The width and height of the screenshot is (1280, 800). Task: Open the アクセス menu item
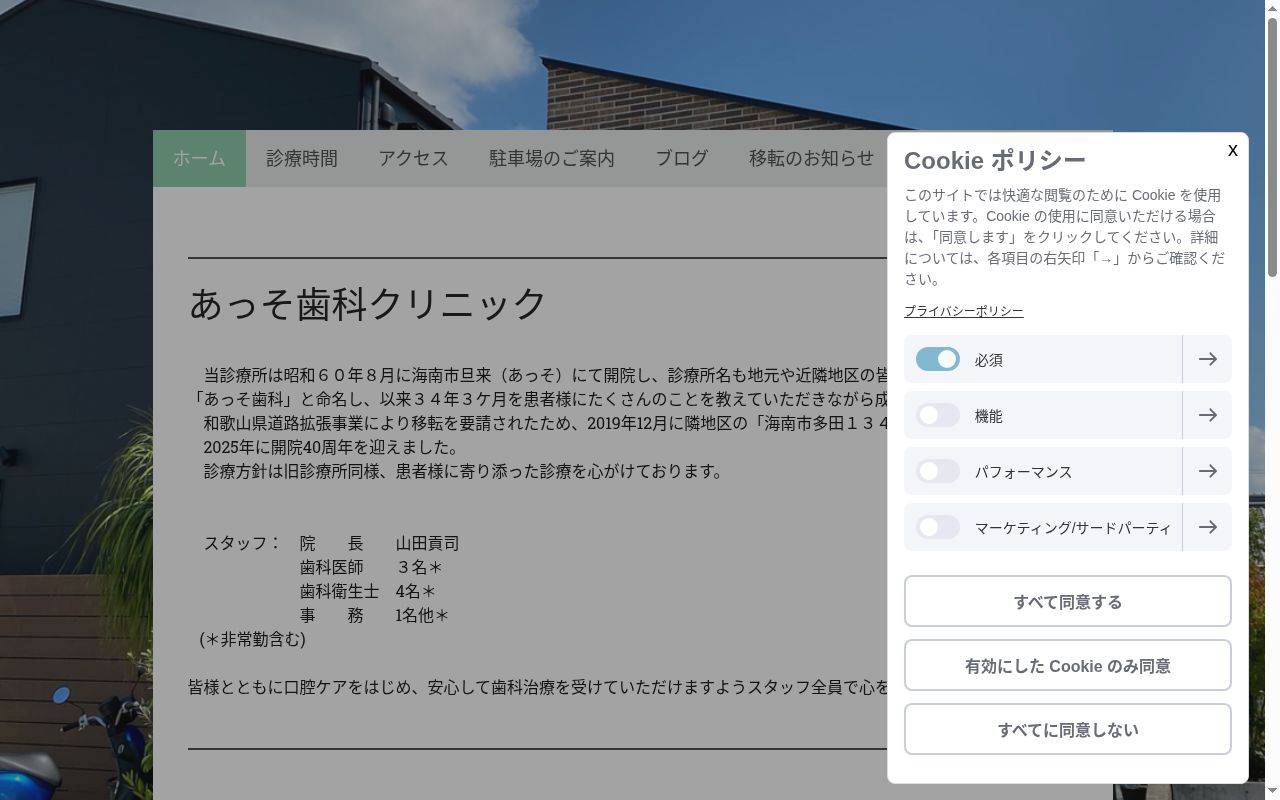coord(413,158)
